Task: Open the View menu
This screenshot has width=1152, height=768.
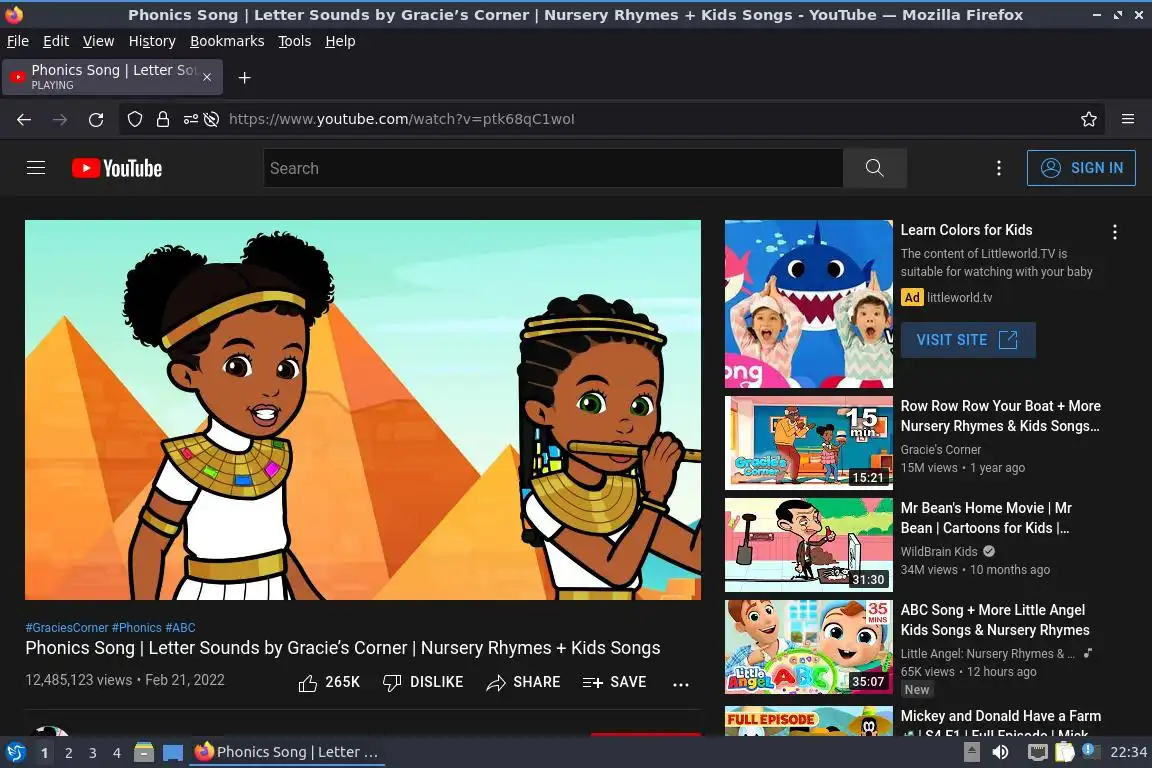Action: pyautogui.click(x=98, y=41)
